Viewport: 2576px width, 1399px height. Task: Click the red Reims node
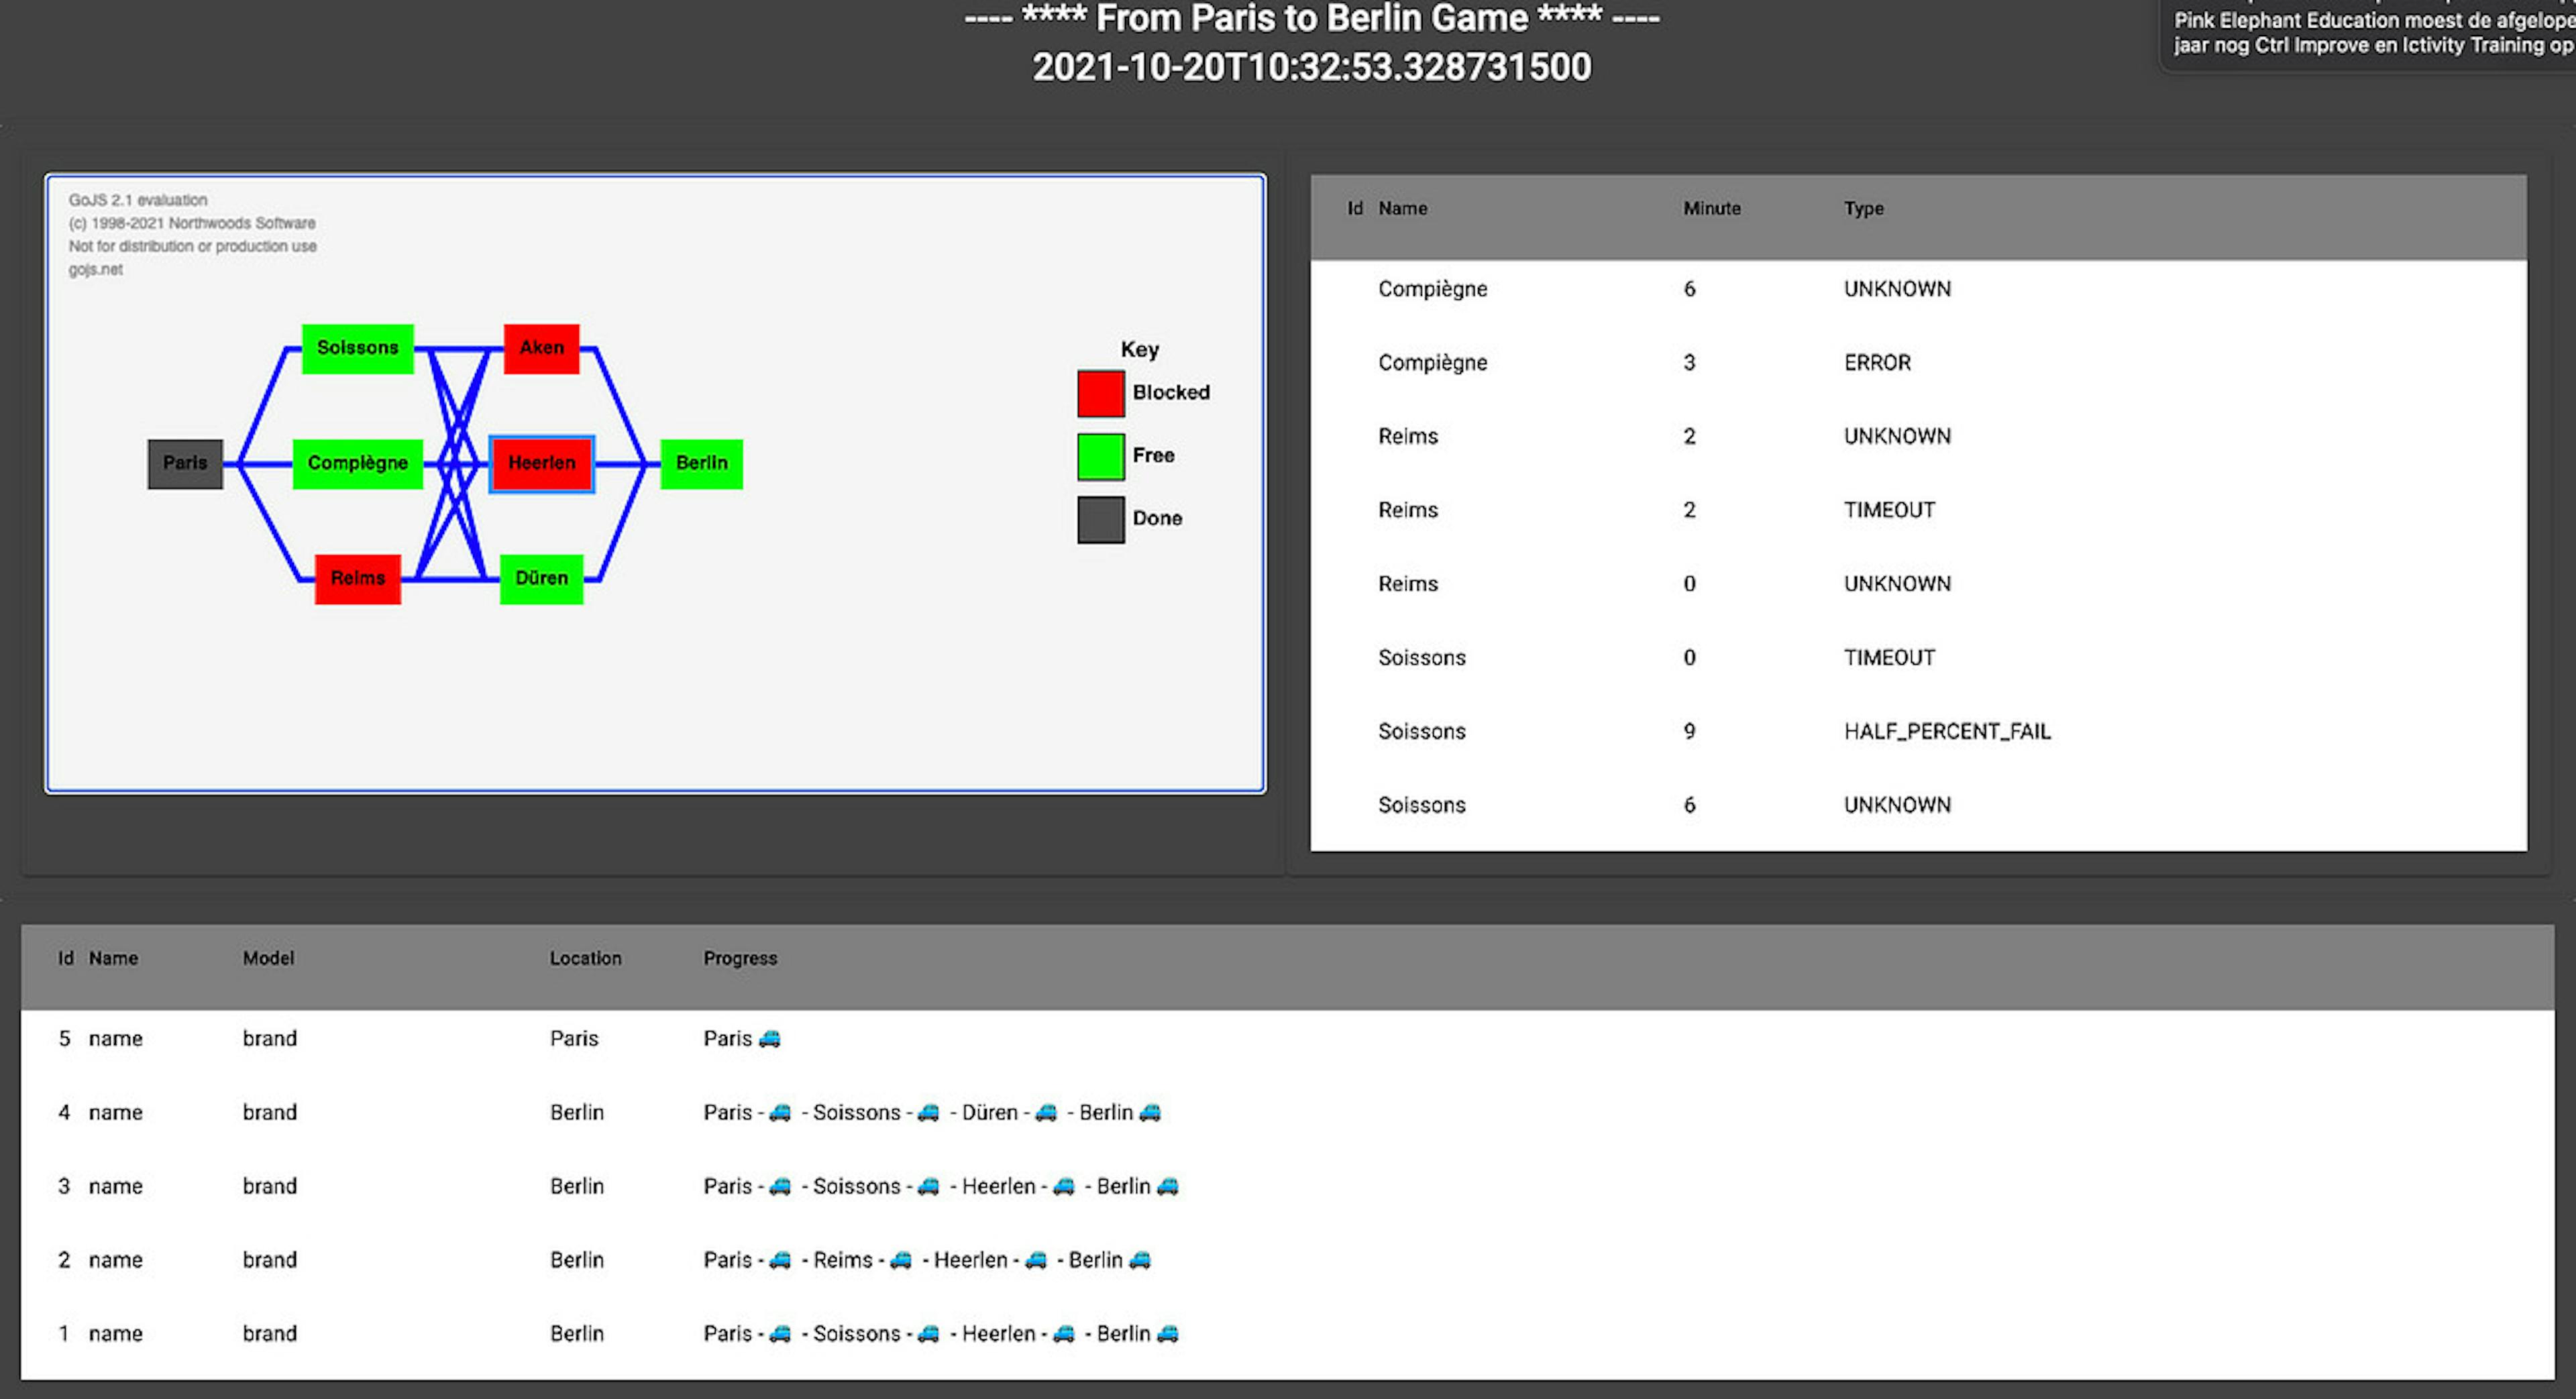point(357,579)
